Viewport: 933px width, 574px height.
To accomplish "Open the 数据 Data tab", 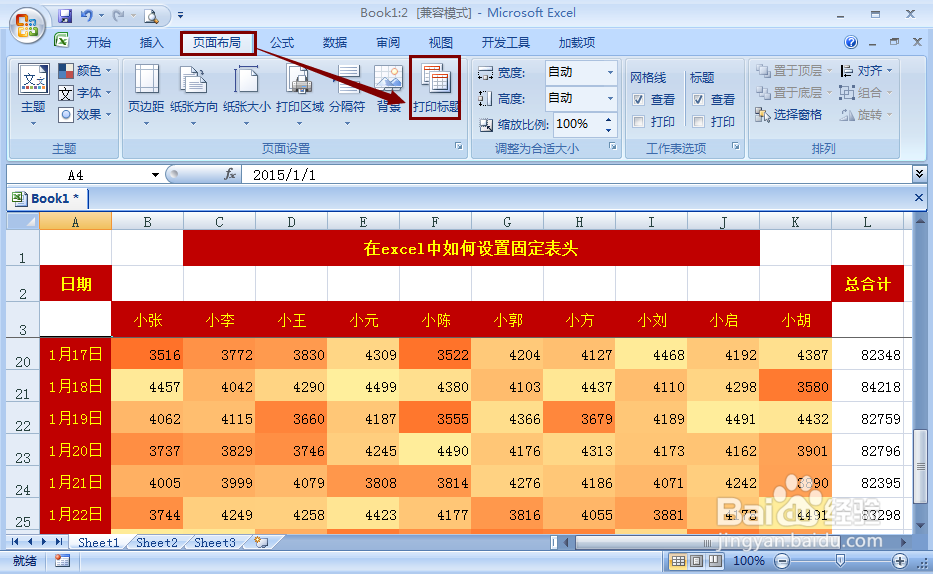I will tap(335, 42).
